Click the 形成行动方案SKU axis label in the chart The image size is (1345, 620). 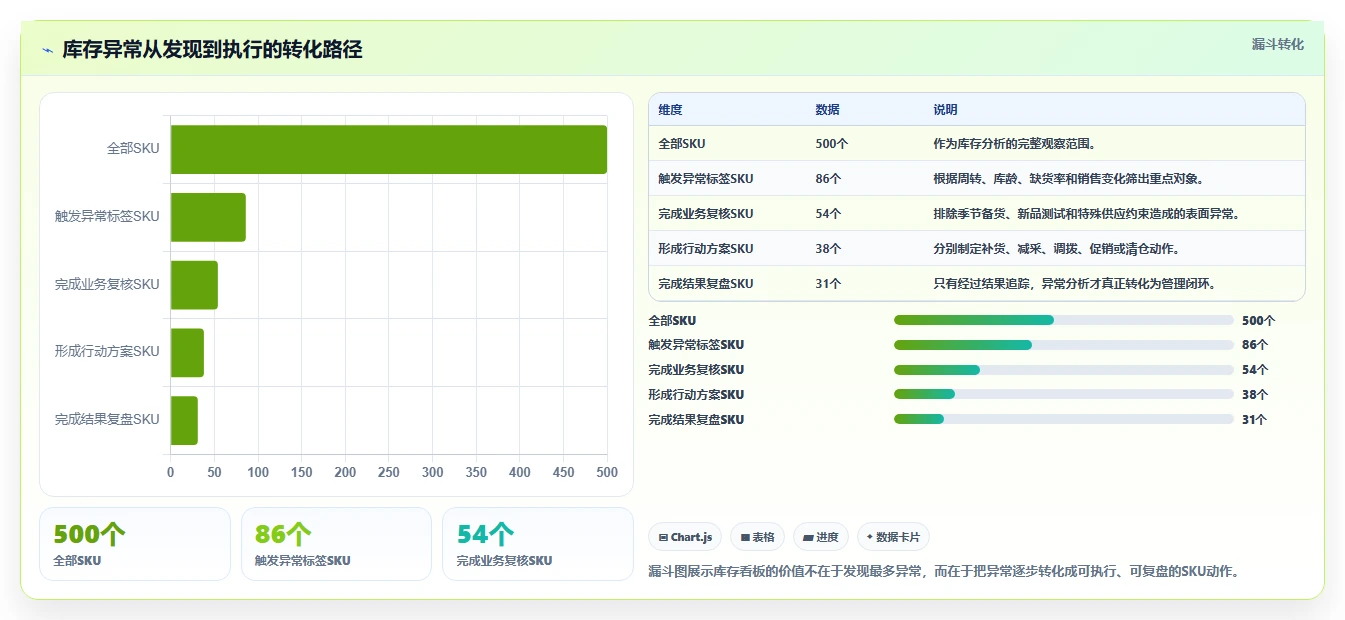[x=107, y=352]
